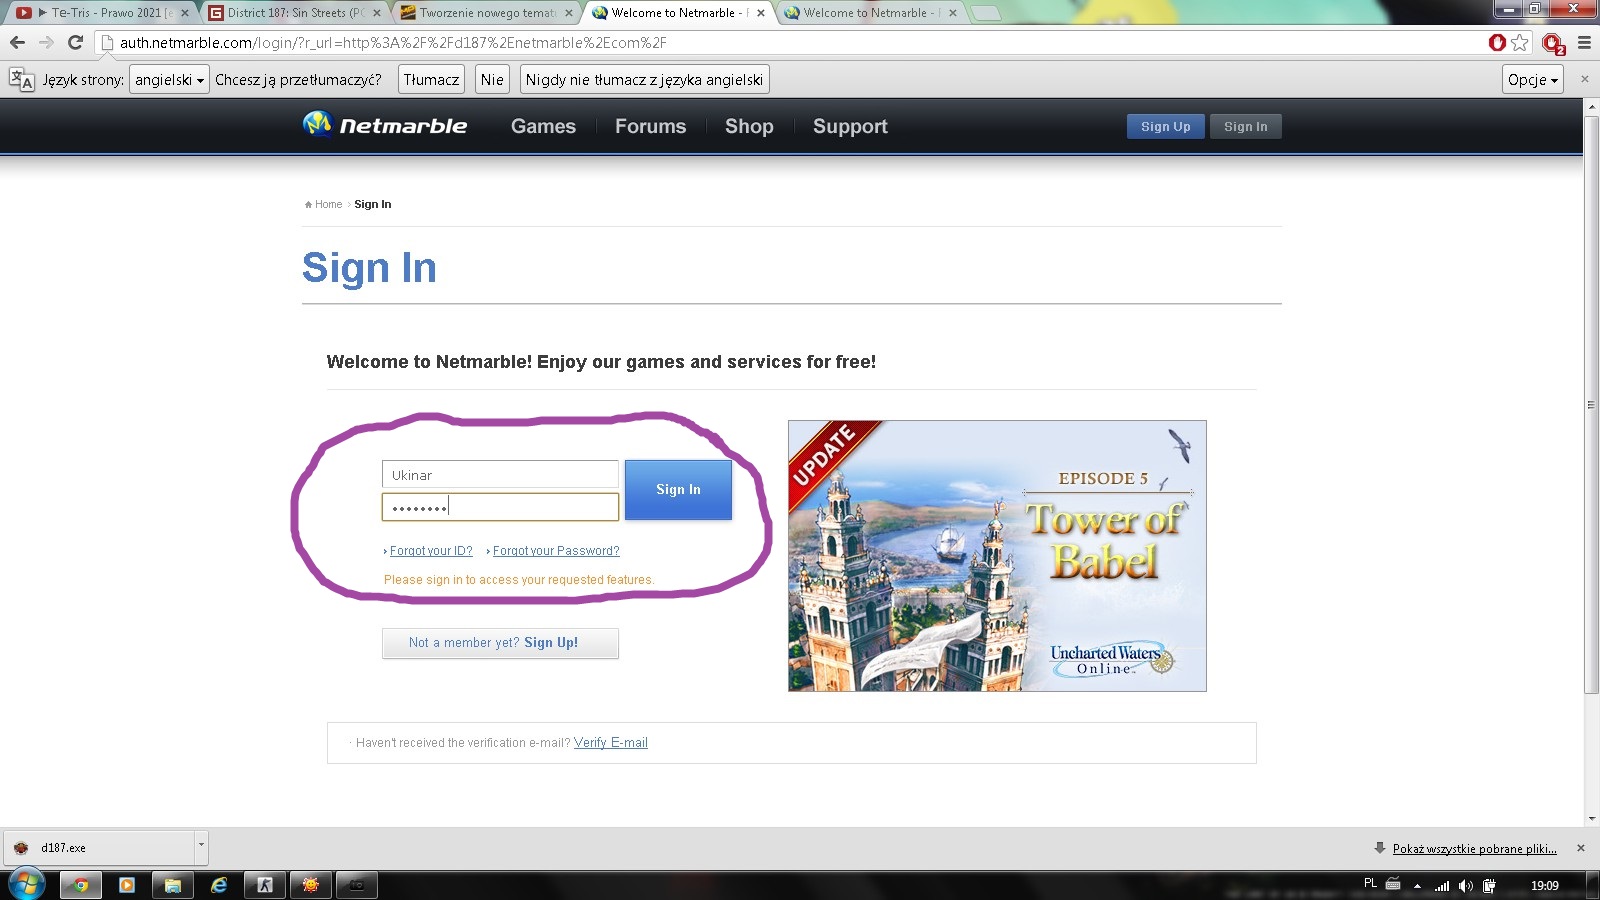
Task: Switch to the Te-Tris - Prawo 2021 tab
Action: [x=102, y=13]
